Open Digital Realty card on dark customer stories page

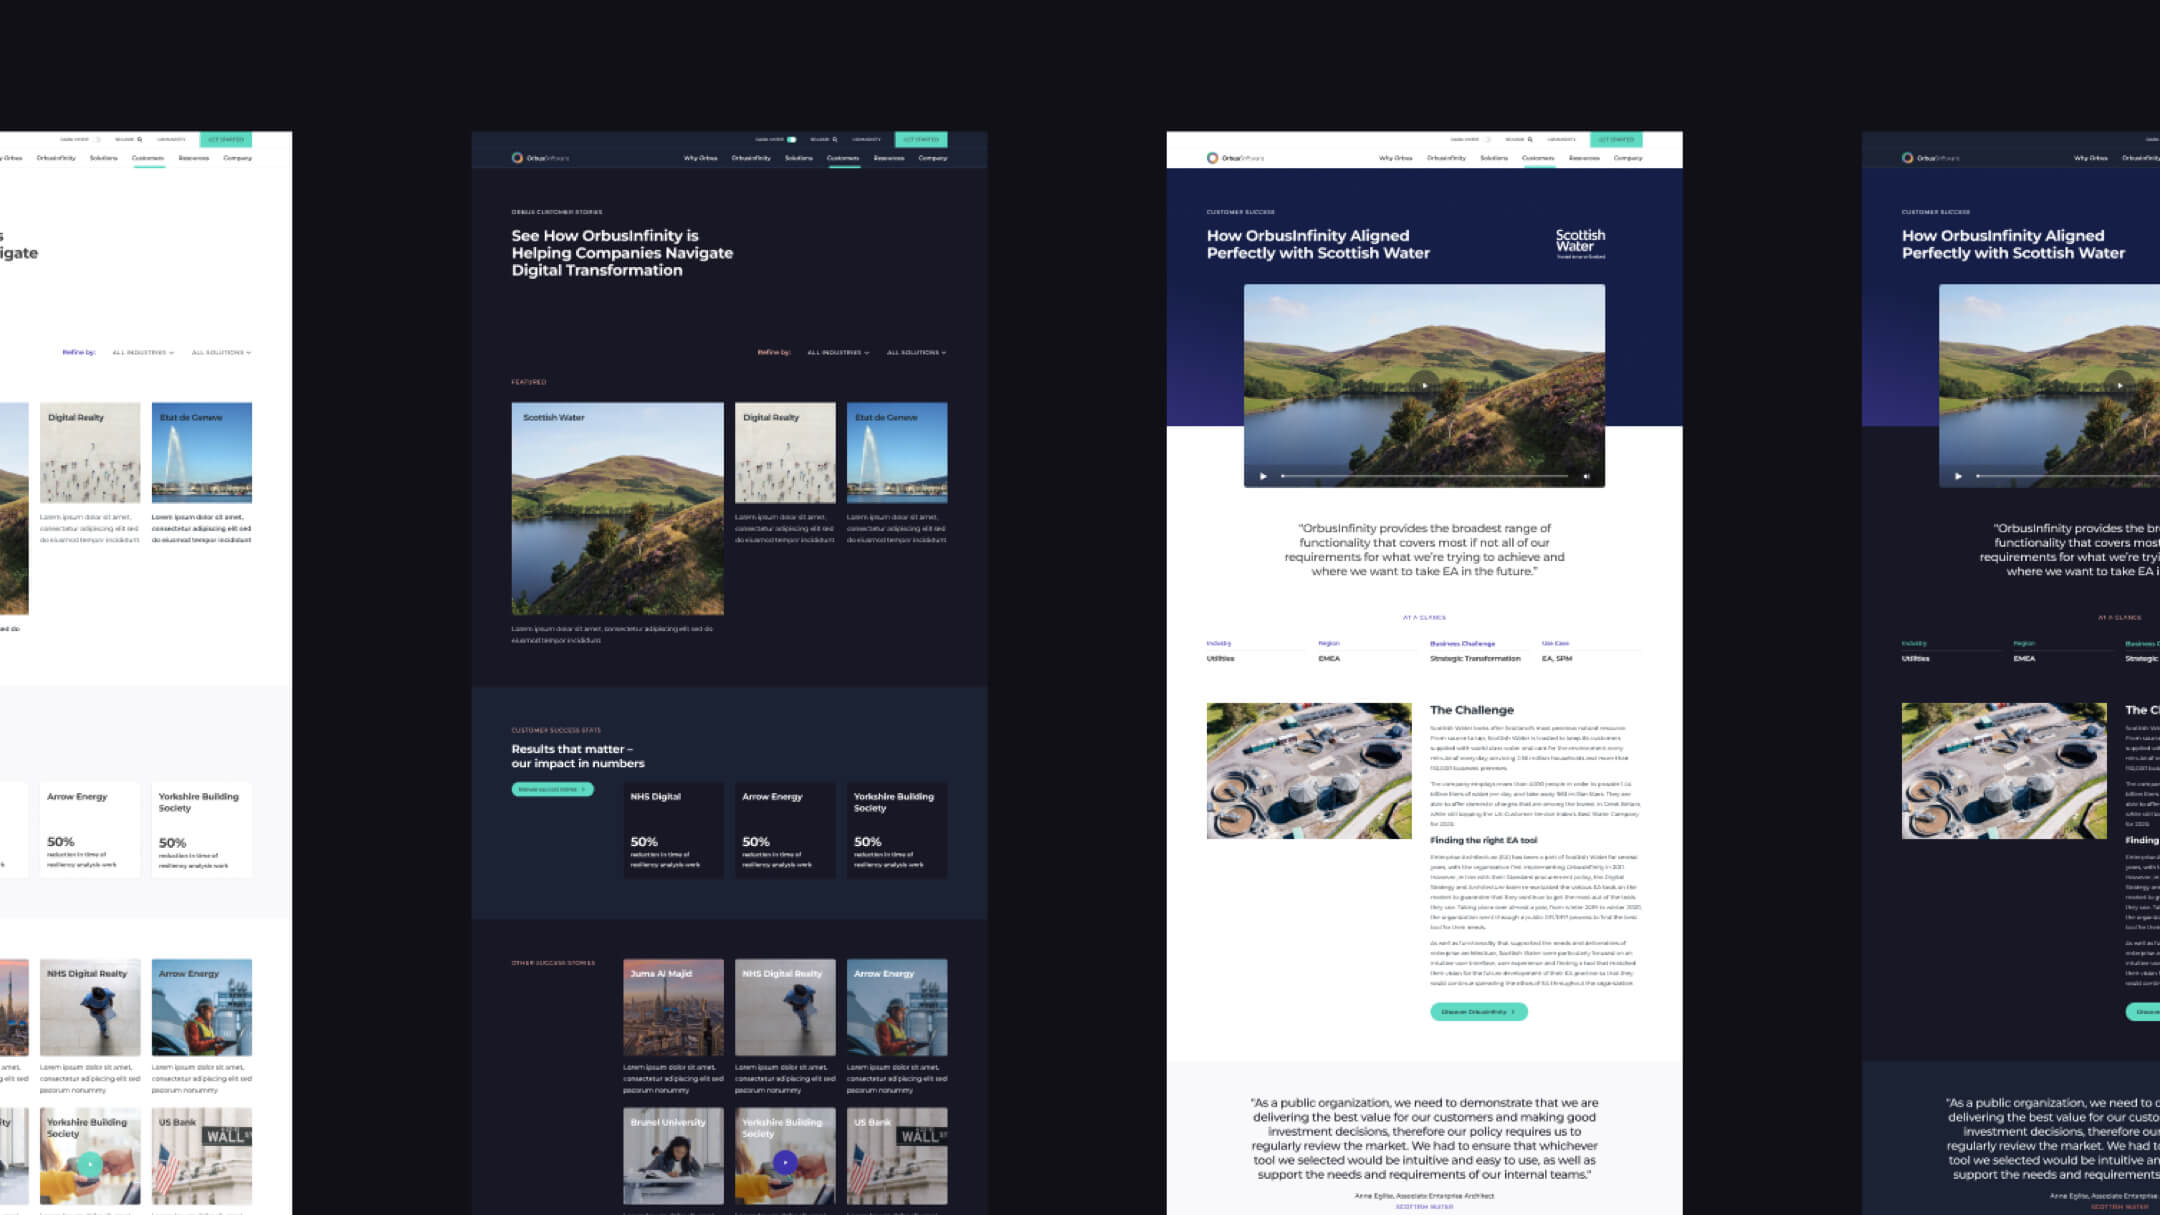tap(785, 453)
